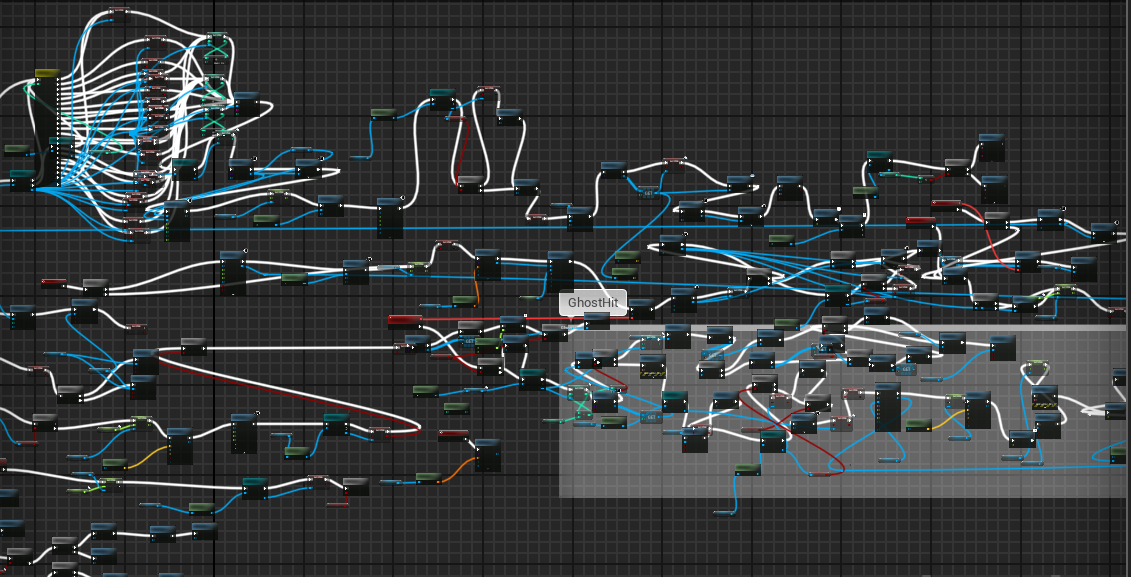Screen dimensions: 1131x577
Task: Select the GhostHit comment label
Action: click(x=591, y=302)
